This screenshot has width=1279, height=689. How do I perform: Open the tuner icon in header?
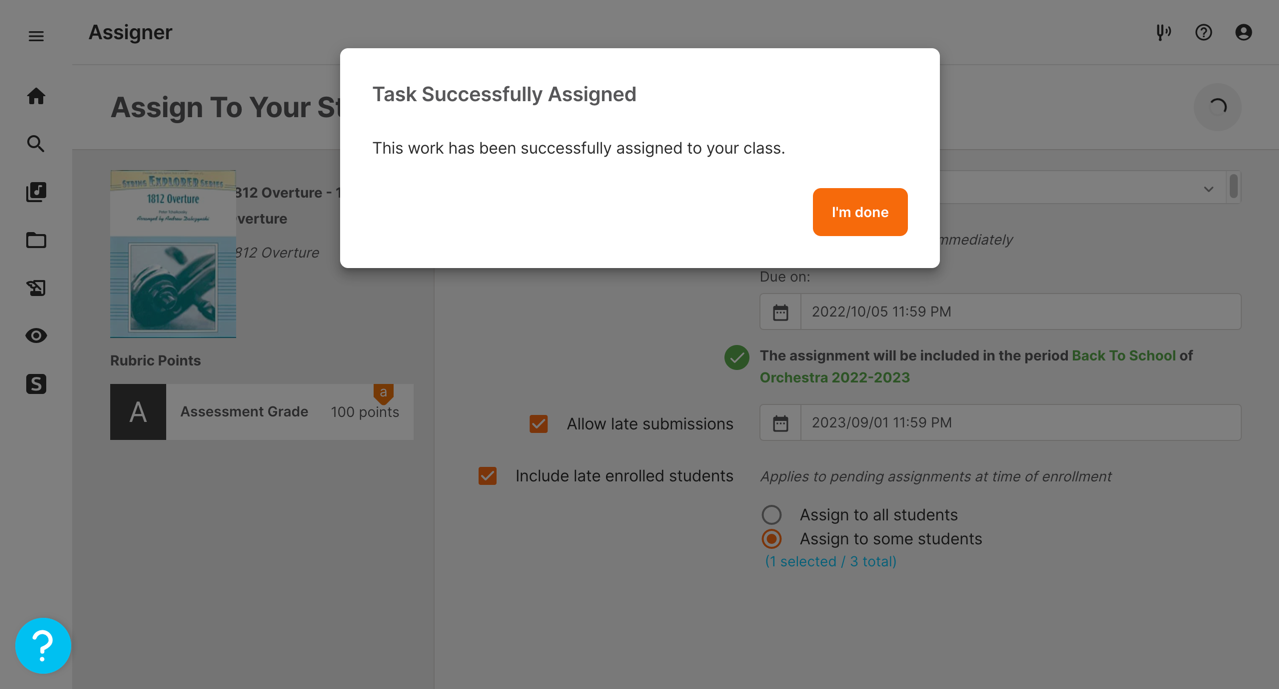coord(1163,32)
